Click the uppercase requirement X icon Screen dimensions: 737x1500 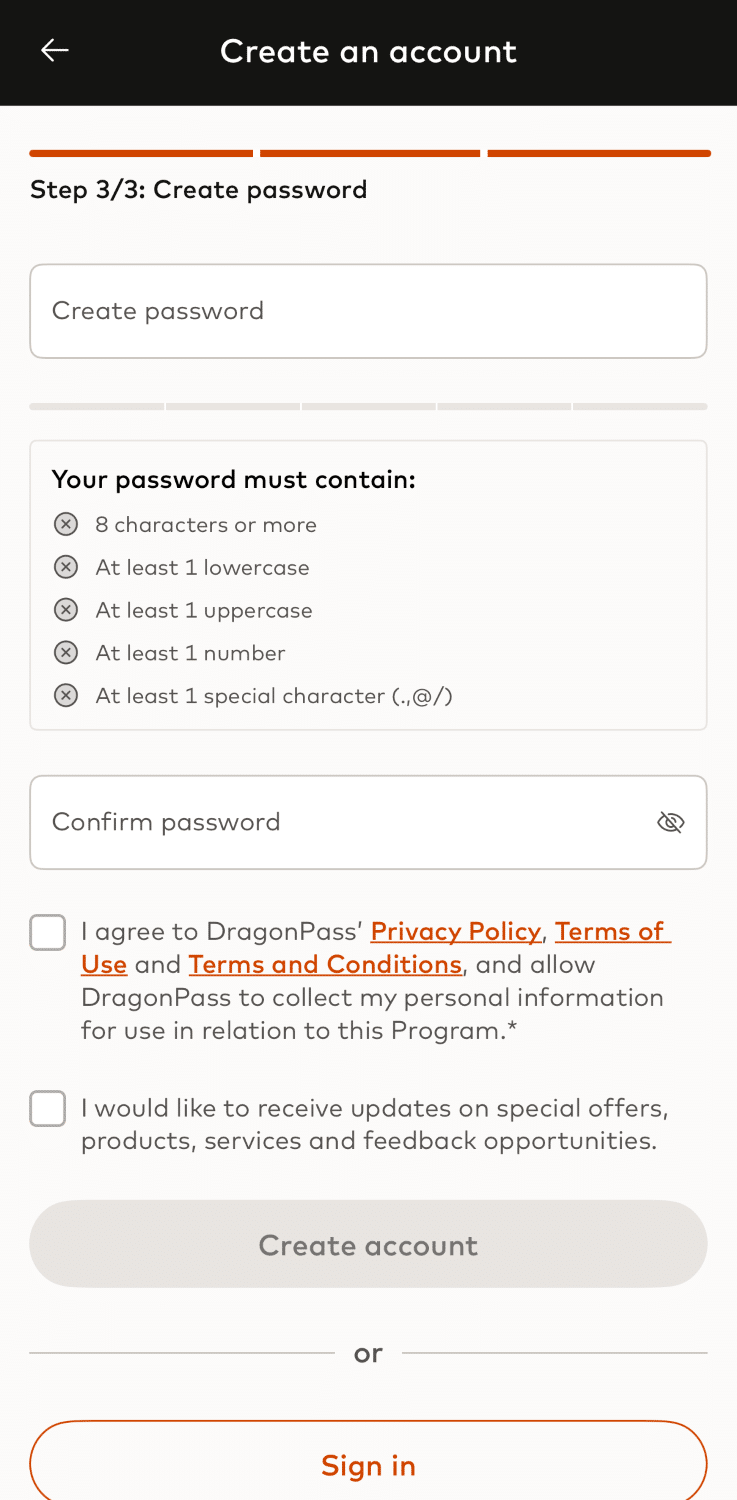pyautogui.click(x=66, y=610)
